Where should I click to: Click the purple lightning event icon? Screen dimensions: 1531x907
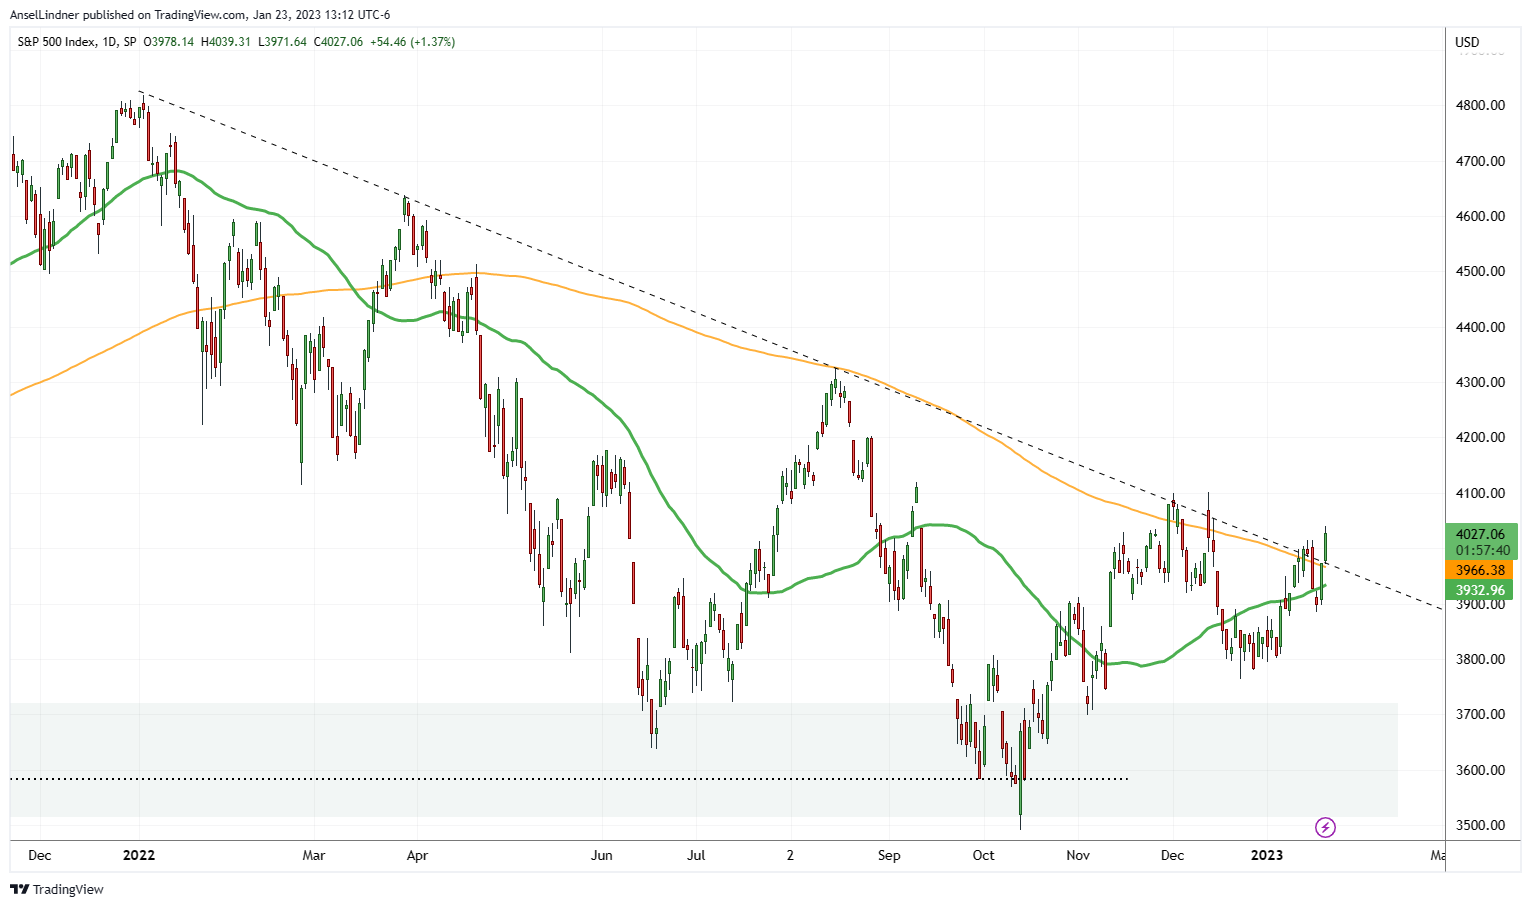(1325, 827)
